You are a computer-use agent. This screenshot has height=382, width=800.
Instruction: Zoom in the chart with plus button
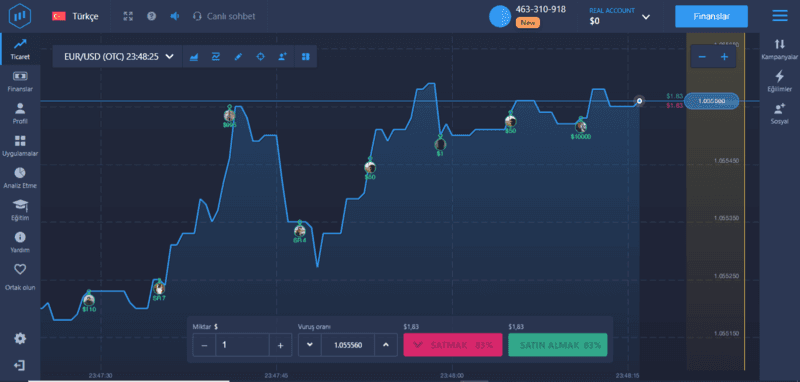(x=724, y=57)
